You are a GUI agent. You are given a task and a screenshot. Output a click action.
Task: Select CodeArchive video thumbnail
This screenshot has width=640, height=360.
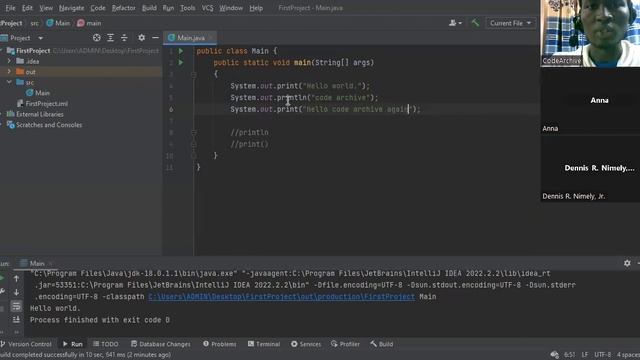pyautogui.click(x=590, y=33)
